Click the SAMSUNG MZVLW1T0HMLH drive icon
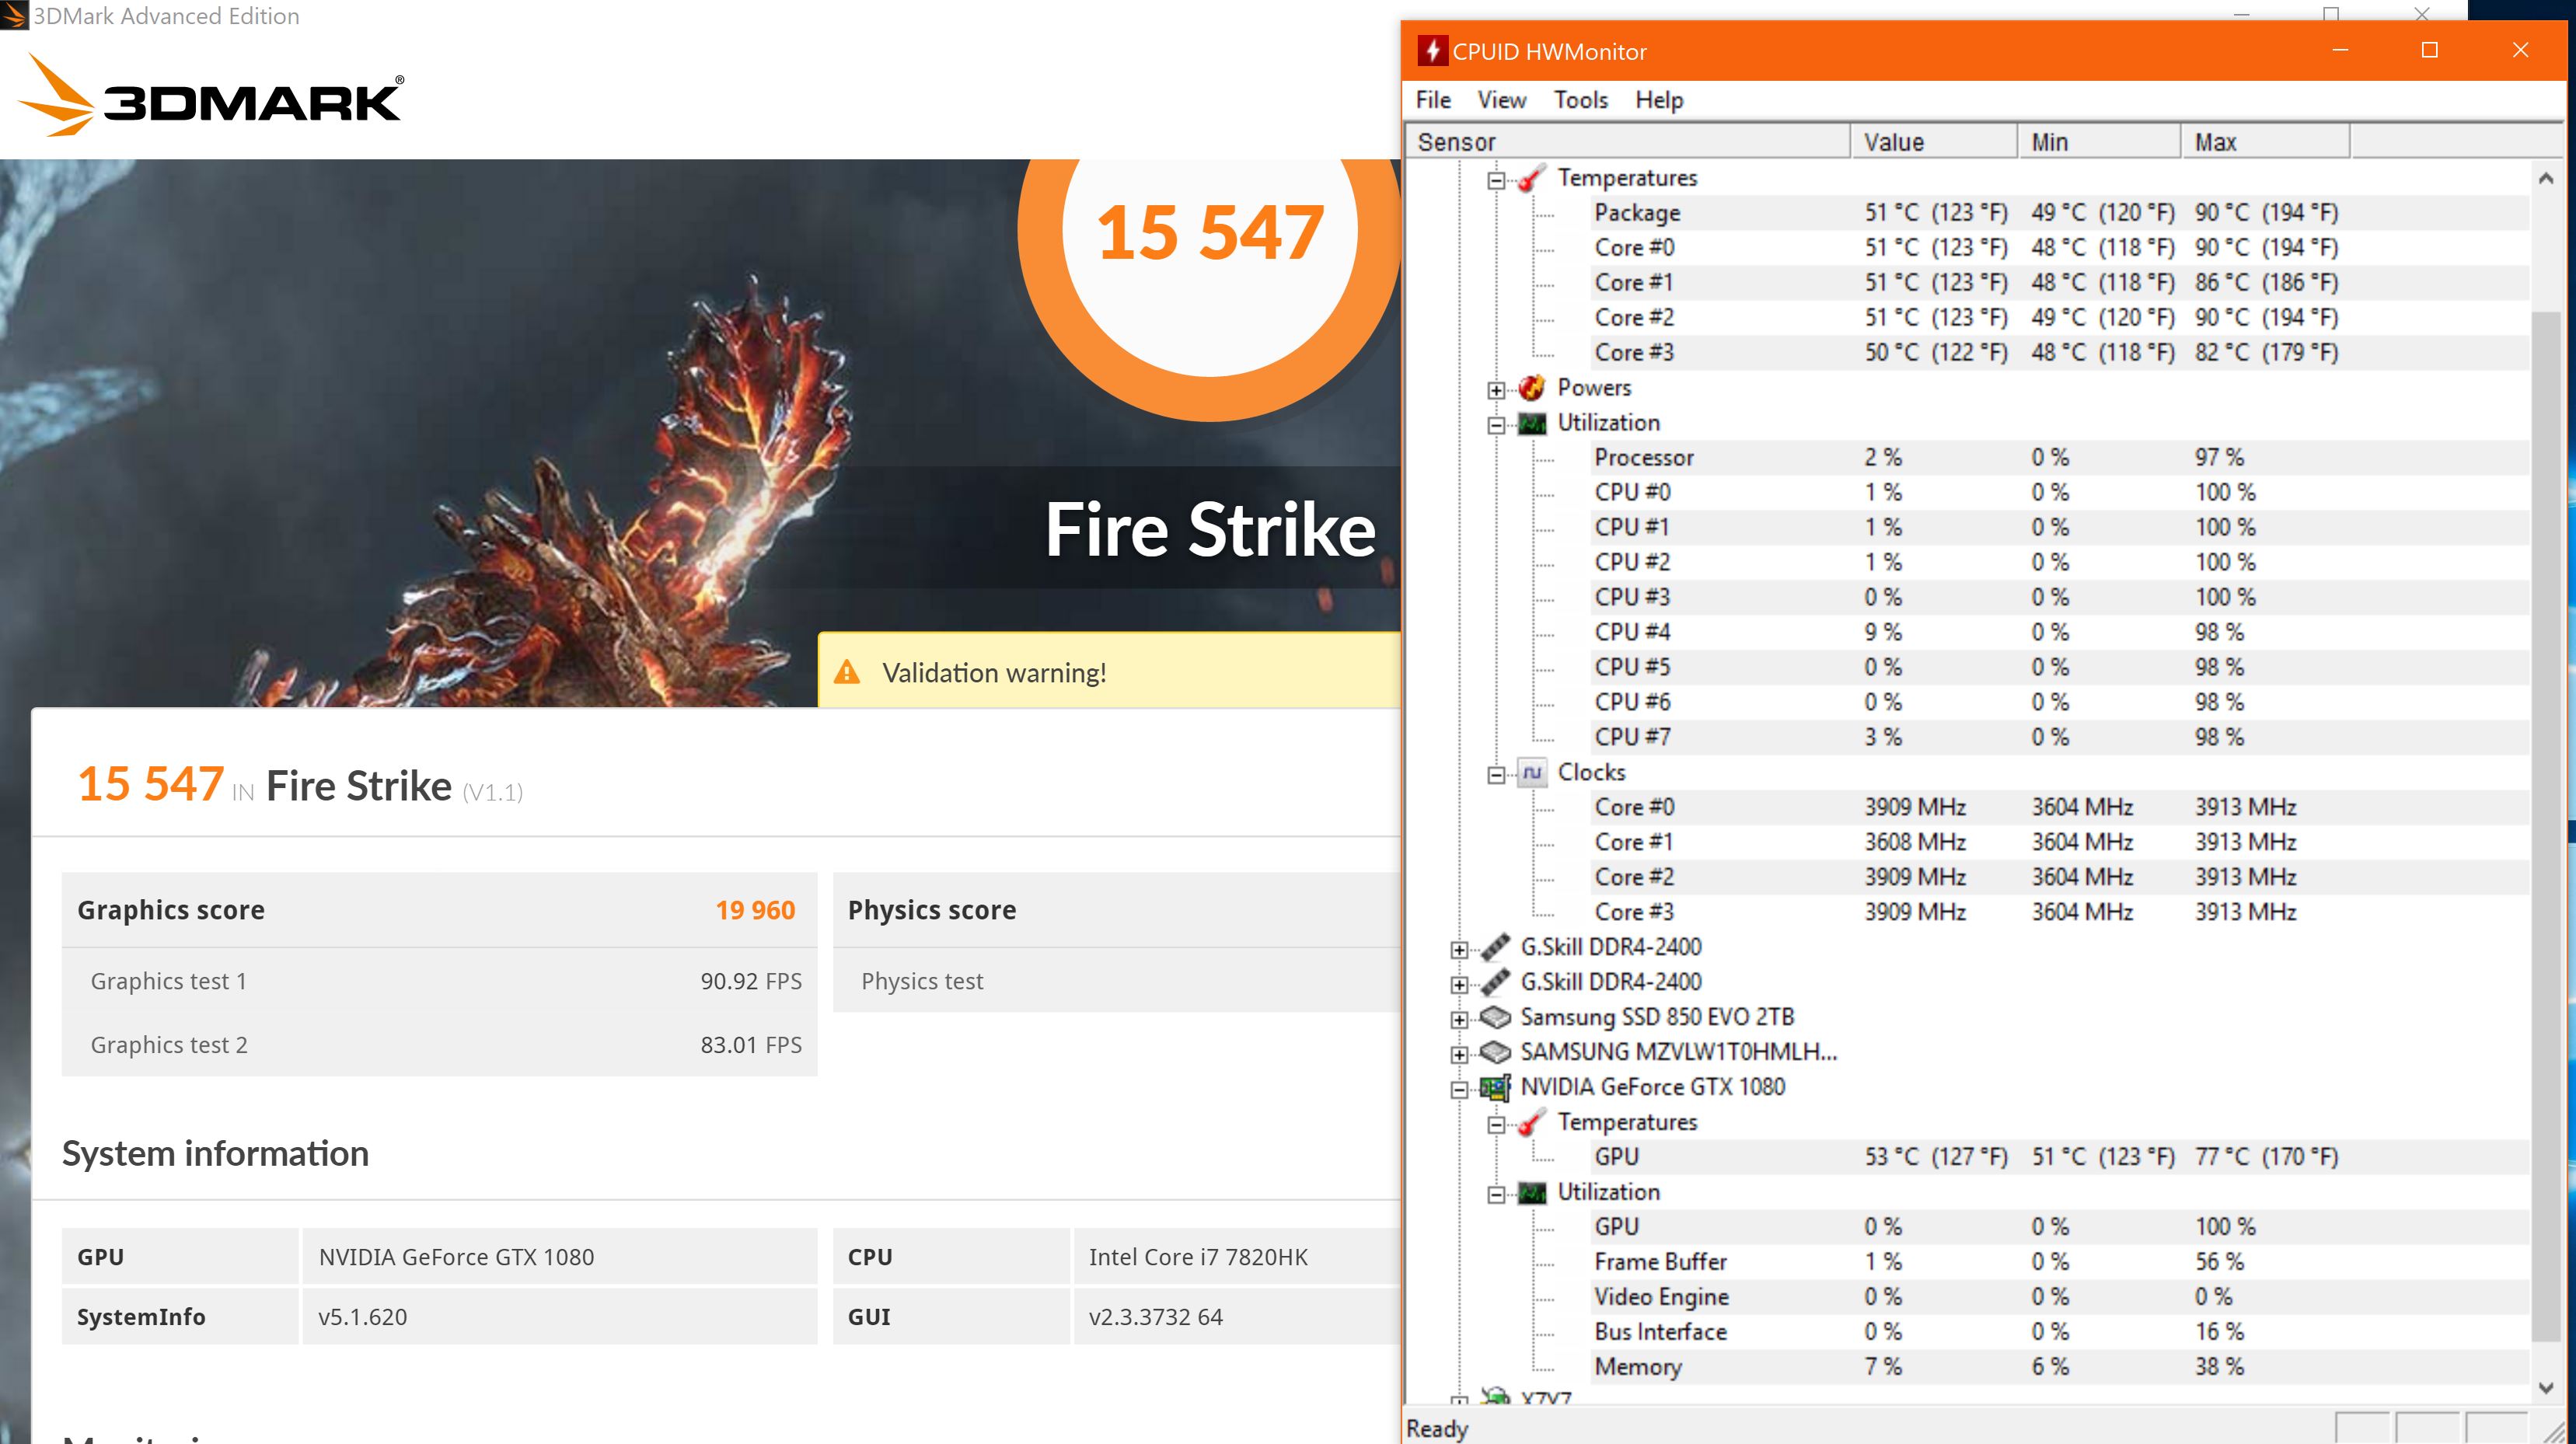Image resolution: width=2576 pixels, height=1444 pixels. [1494, 1052]
